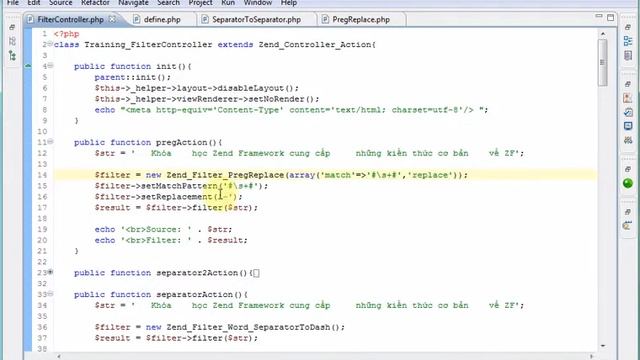Expand the folded separator2Action() function
The image size is (640, 360).
[x=51, y=272]
